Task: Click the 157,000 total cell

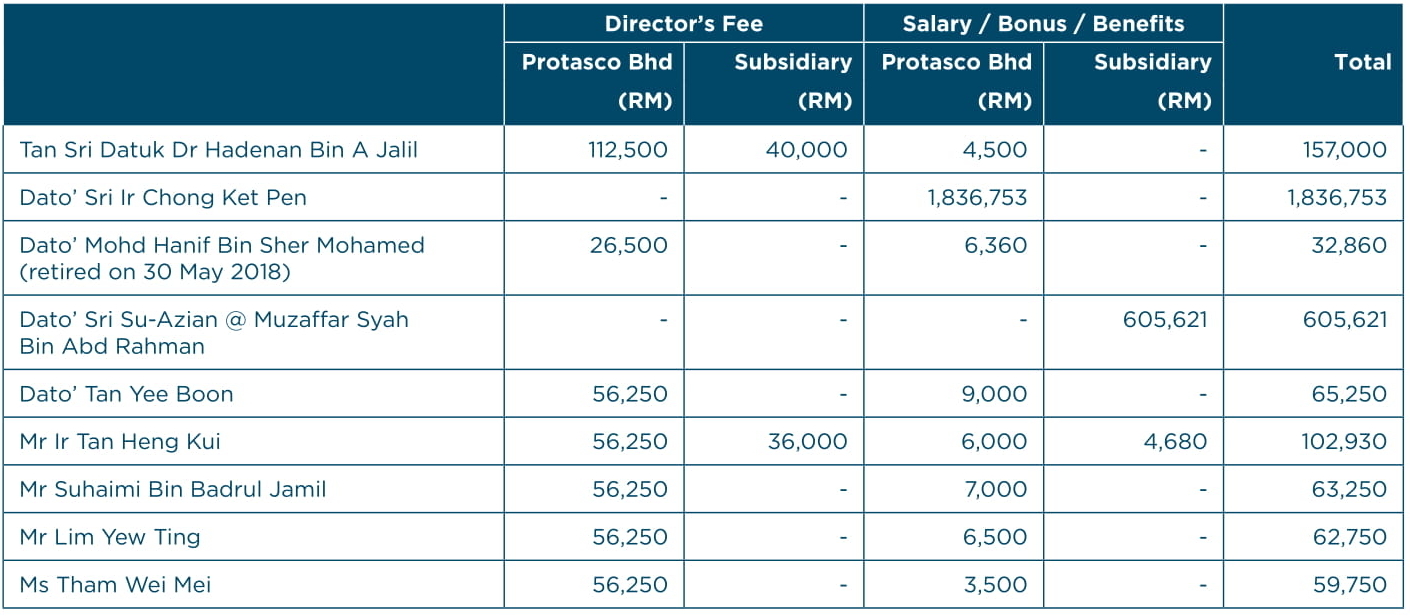Action: tap(1343, 150)
